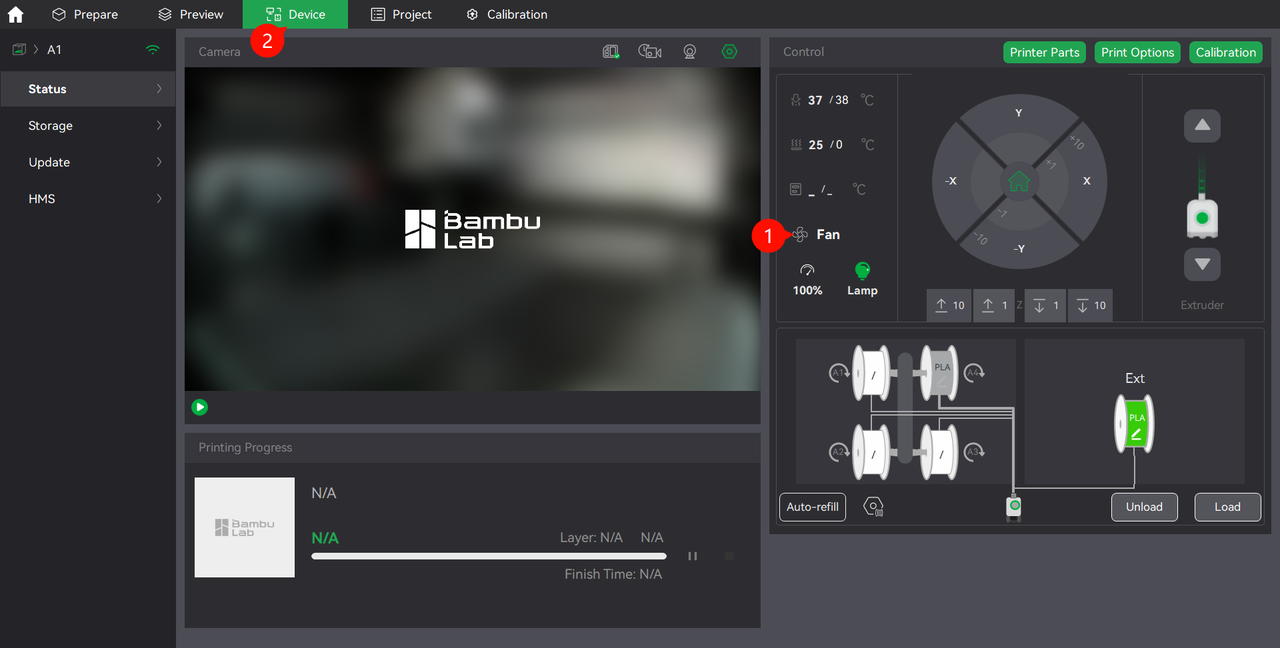1280x648 pixels.
Task: Play the camera live stream
Action: tap(200, 407)
